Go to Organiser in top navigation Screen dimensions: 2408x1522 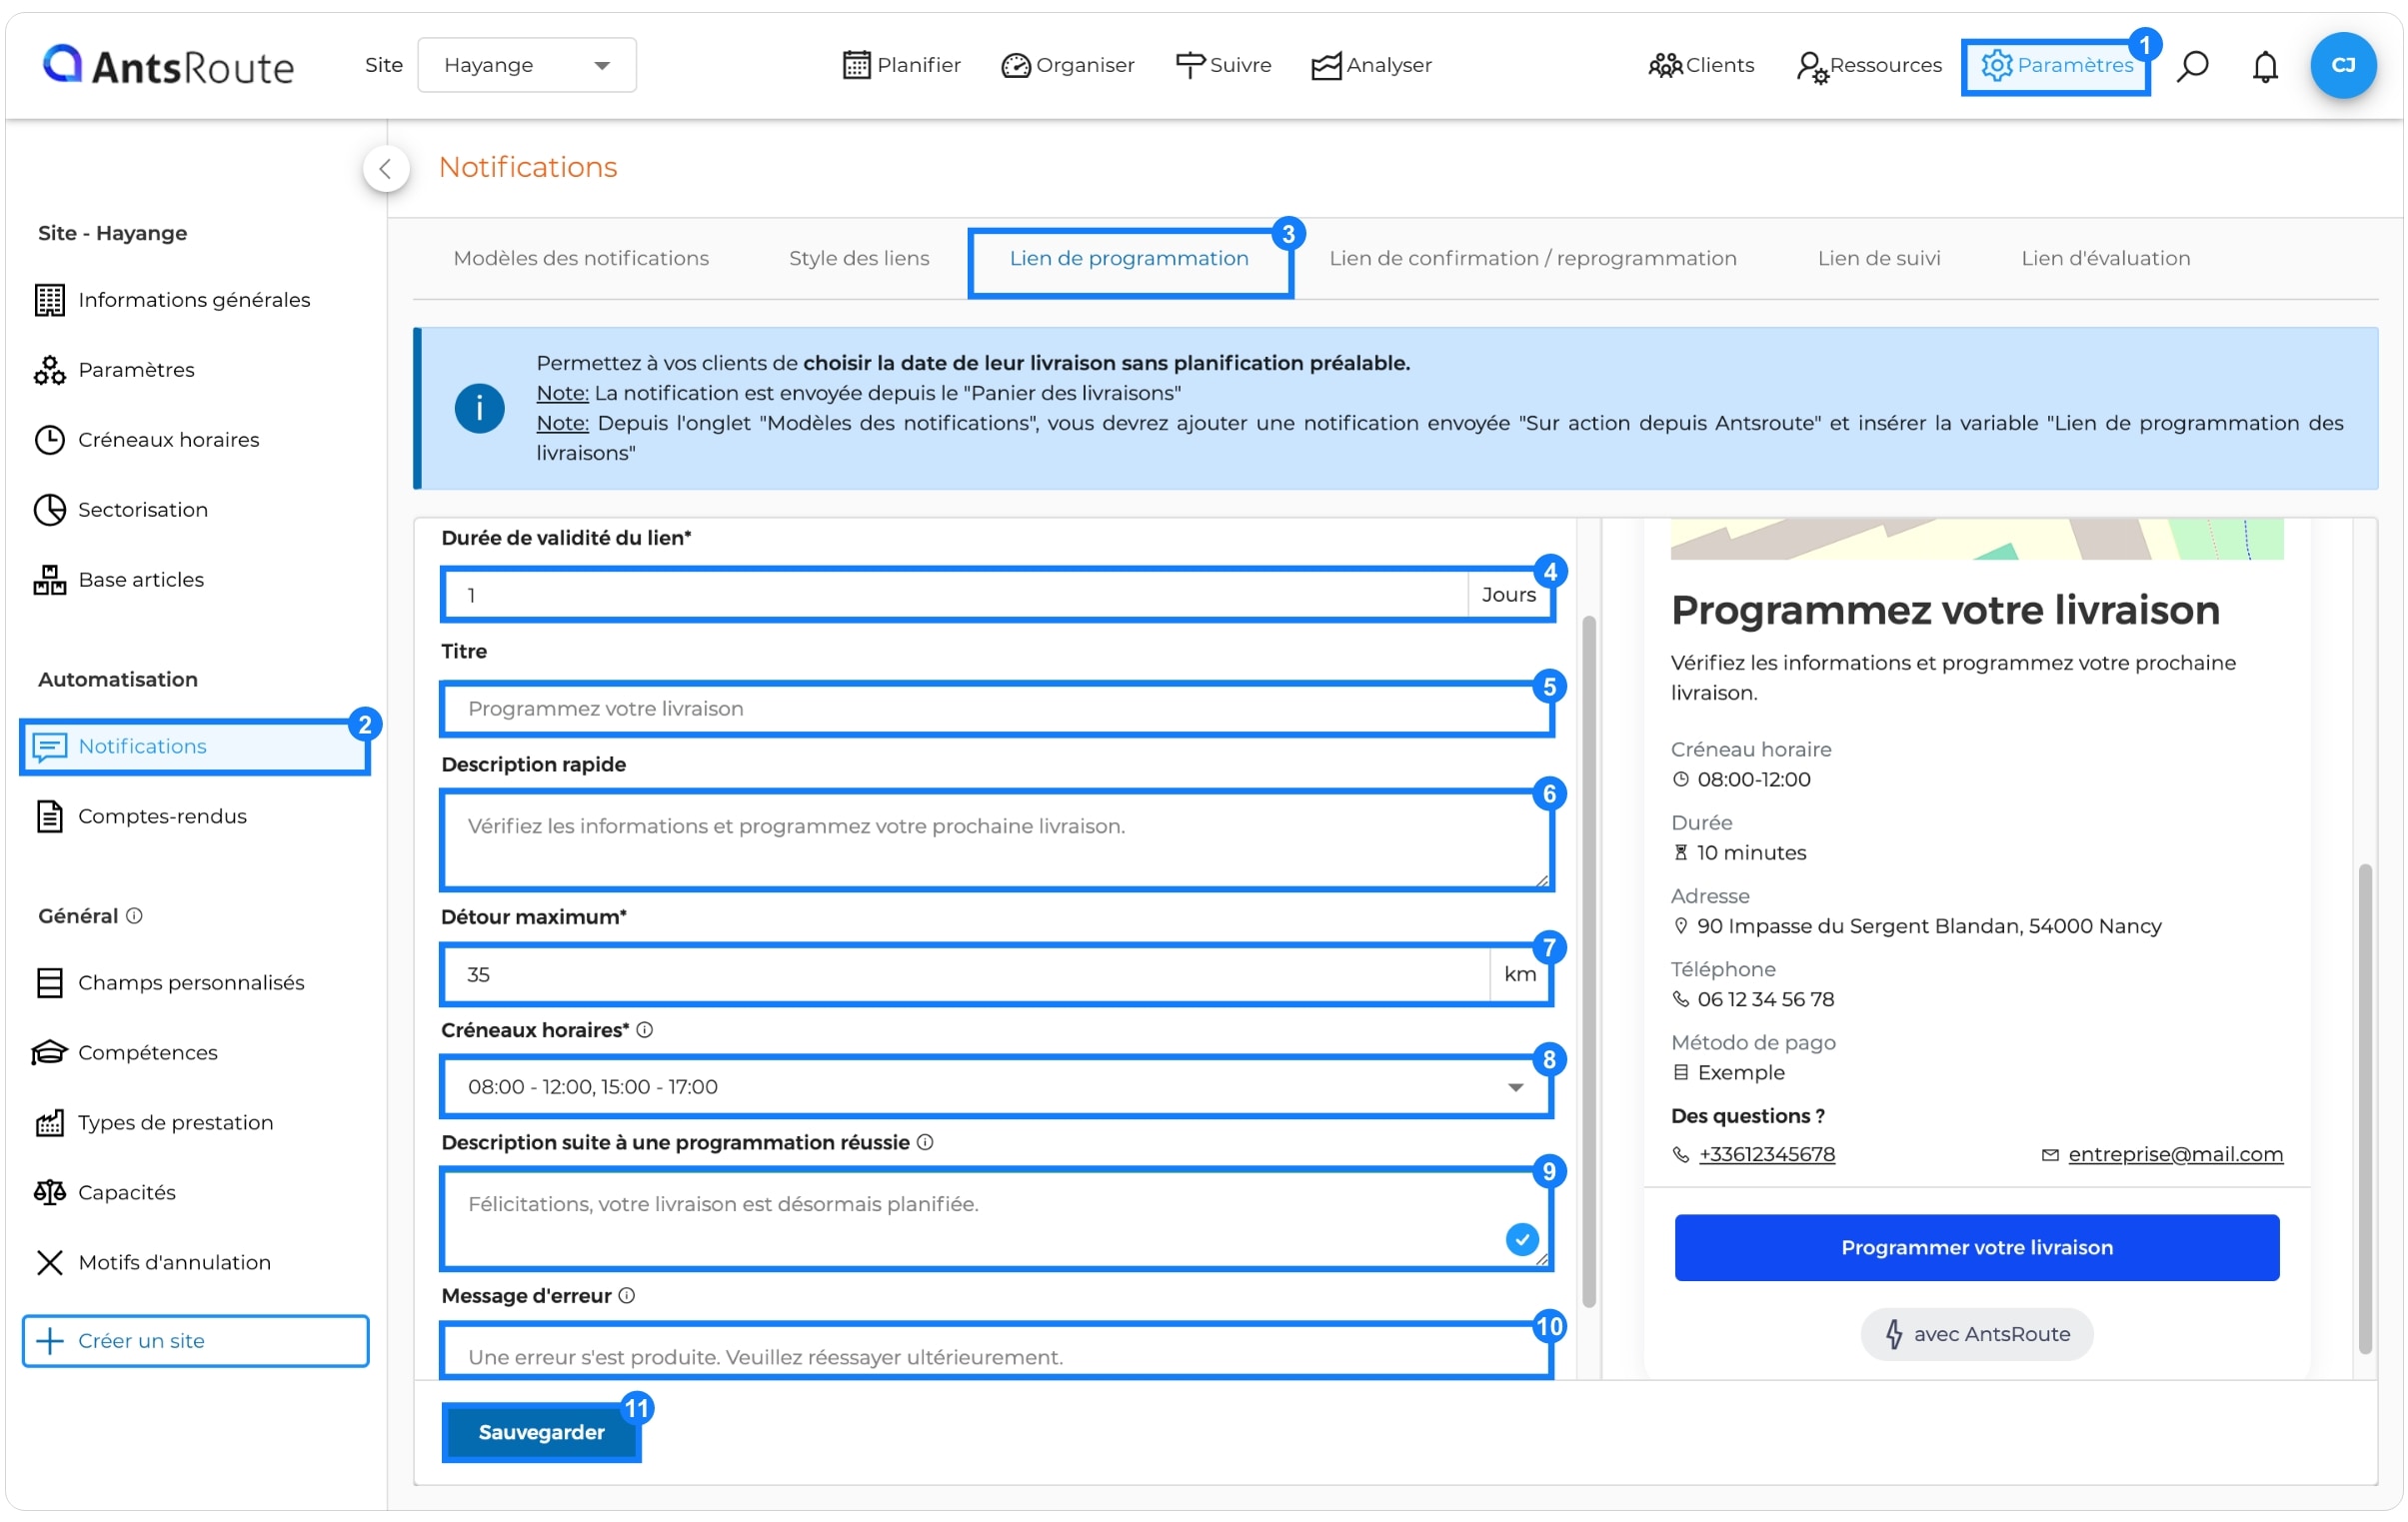tap(1068, 65)
